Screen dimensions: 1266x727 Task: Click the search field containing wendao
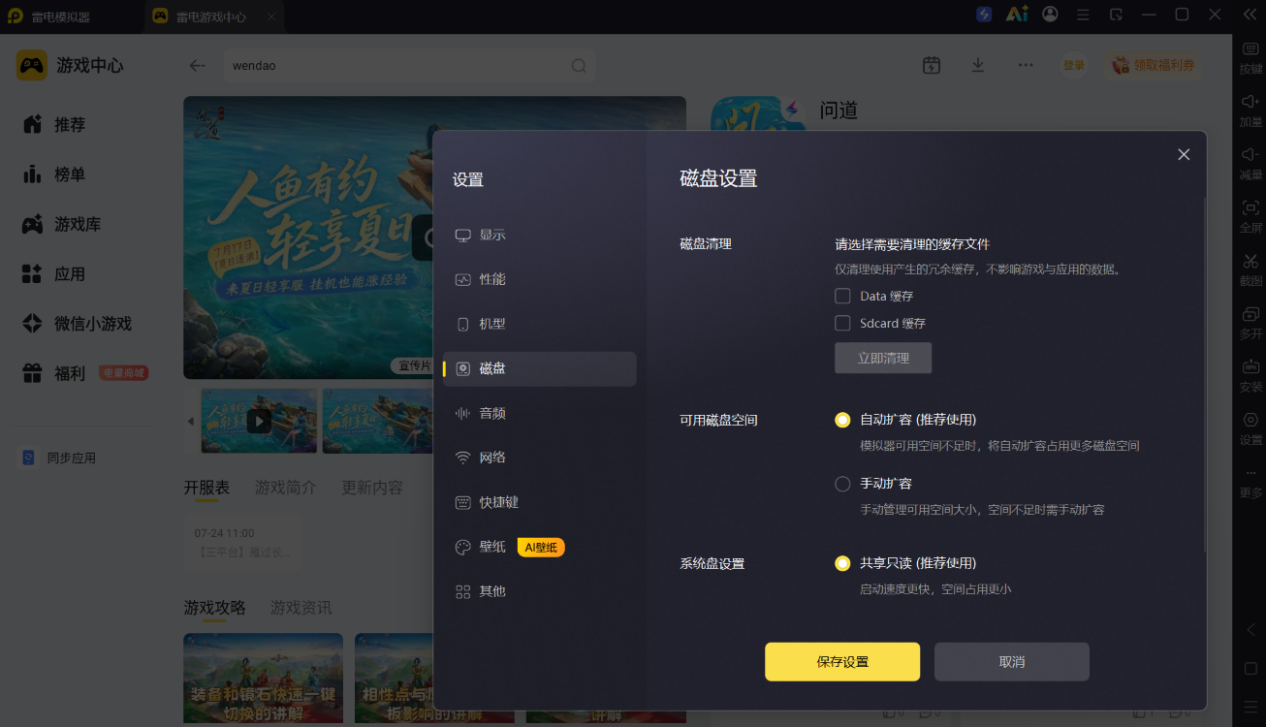click(x=409, y=66)
